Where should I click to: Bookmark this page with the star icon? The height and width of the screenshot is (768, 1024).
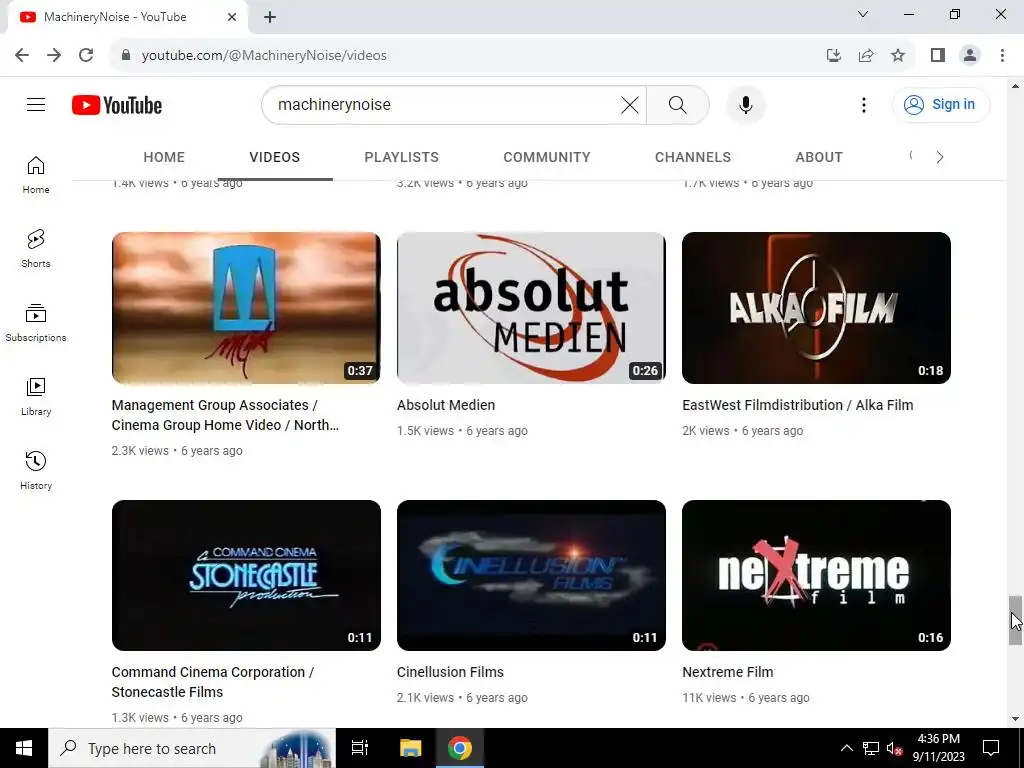pos(898,56)
